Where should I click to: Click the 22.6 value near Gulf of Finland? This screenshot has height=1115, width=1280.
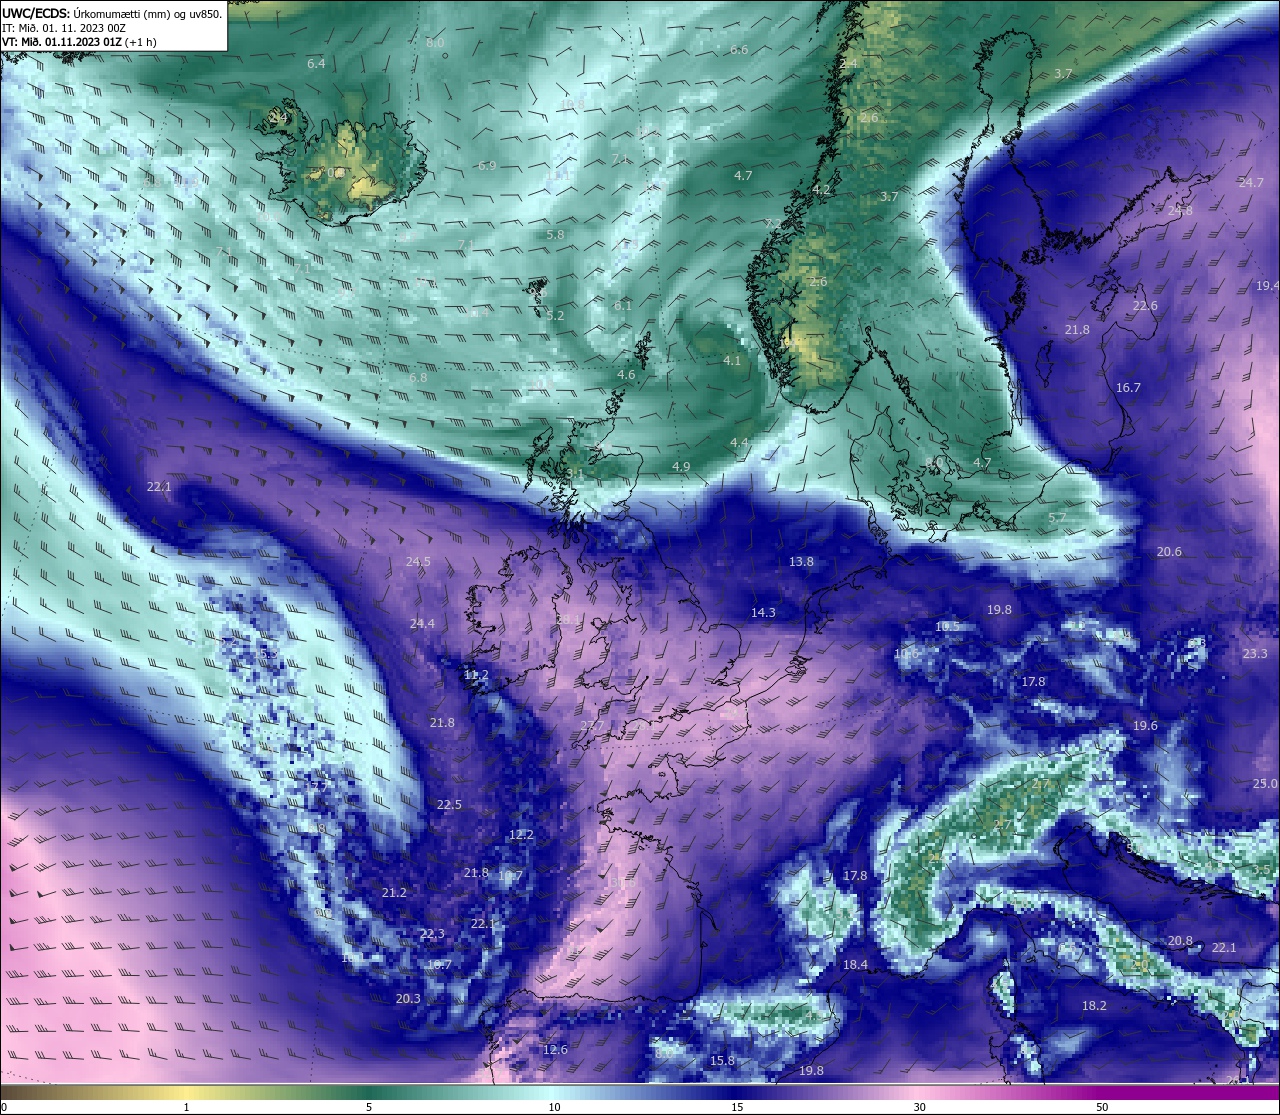pyautogui.click(x=1145, y=305)
